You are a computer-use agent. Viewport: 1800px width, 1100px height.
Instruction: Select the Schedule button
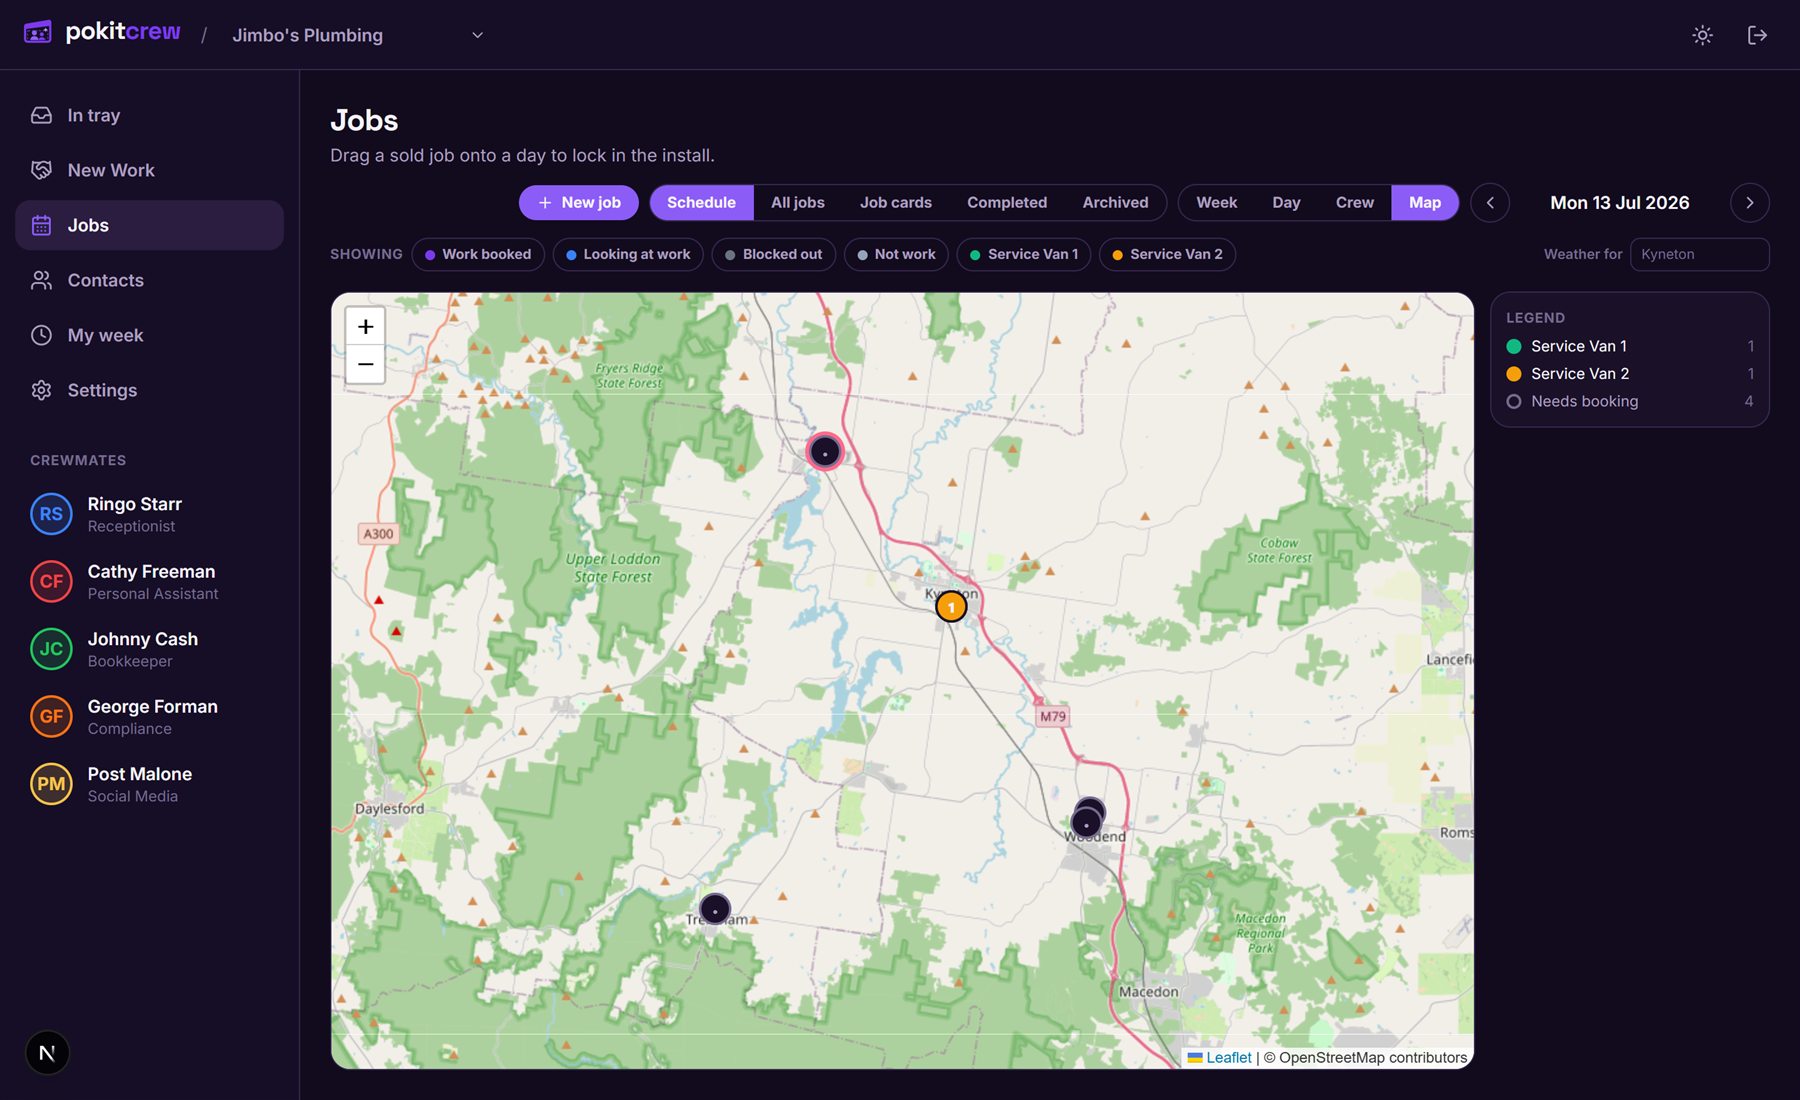pyautogui.click(x=701, y=203)
